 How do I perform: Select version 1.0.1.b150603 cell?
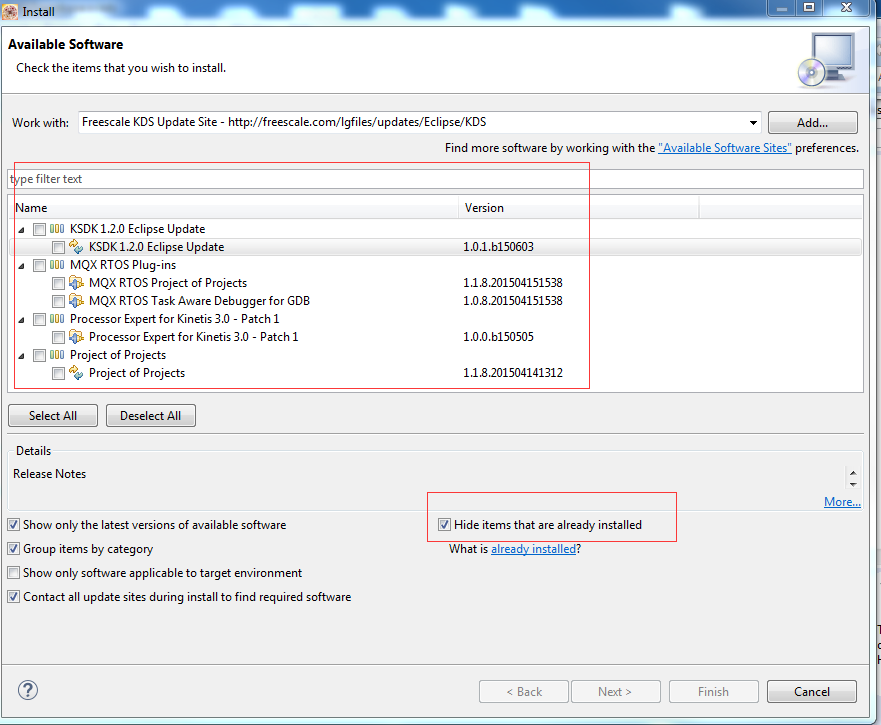(498, 247)
